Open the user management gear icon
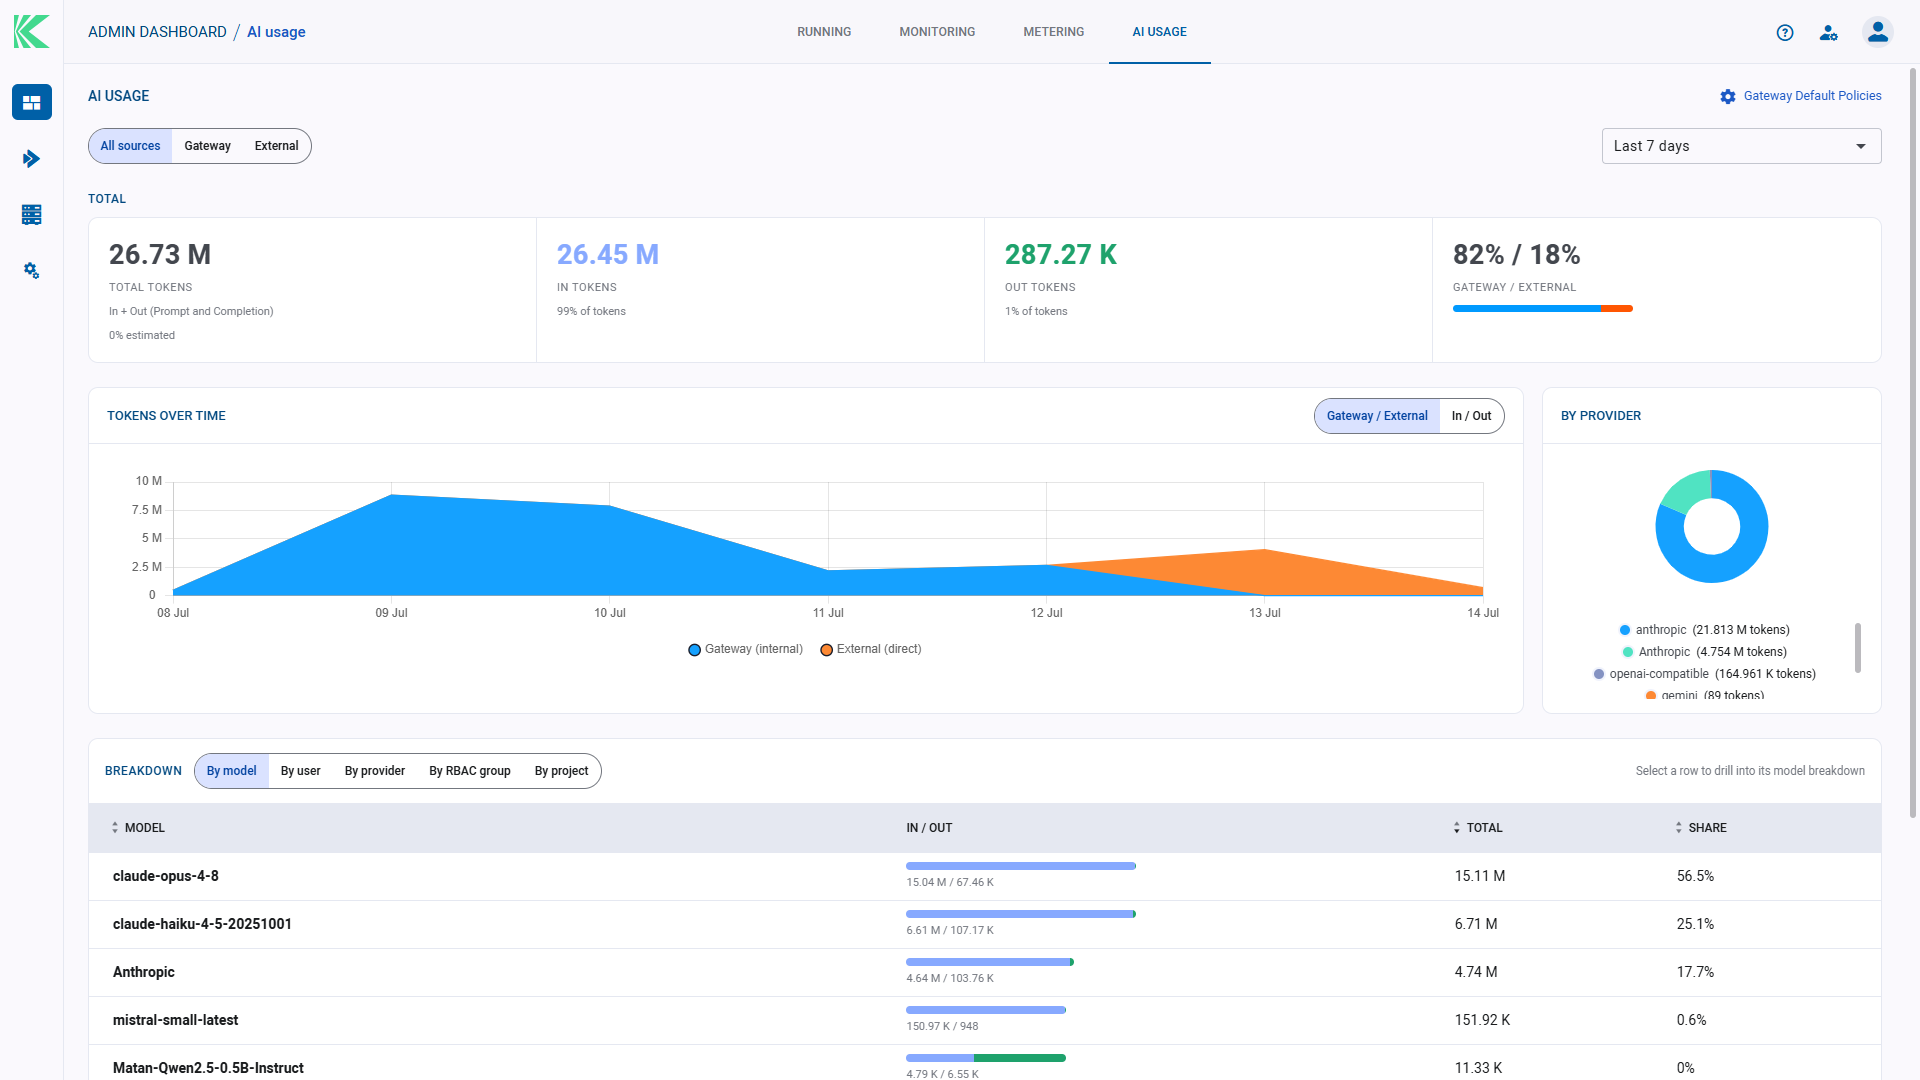Screen dimensions: 1920x1080 click(1829, 32)
